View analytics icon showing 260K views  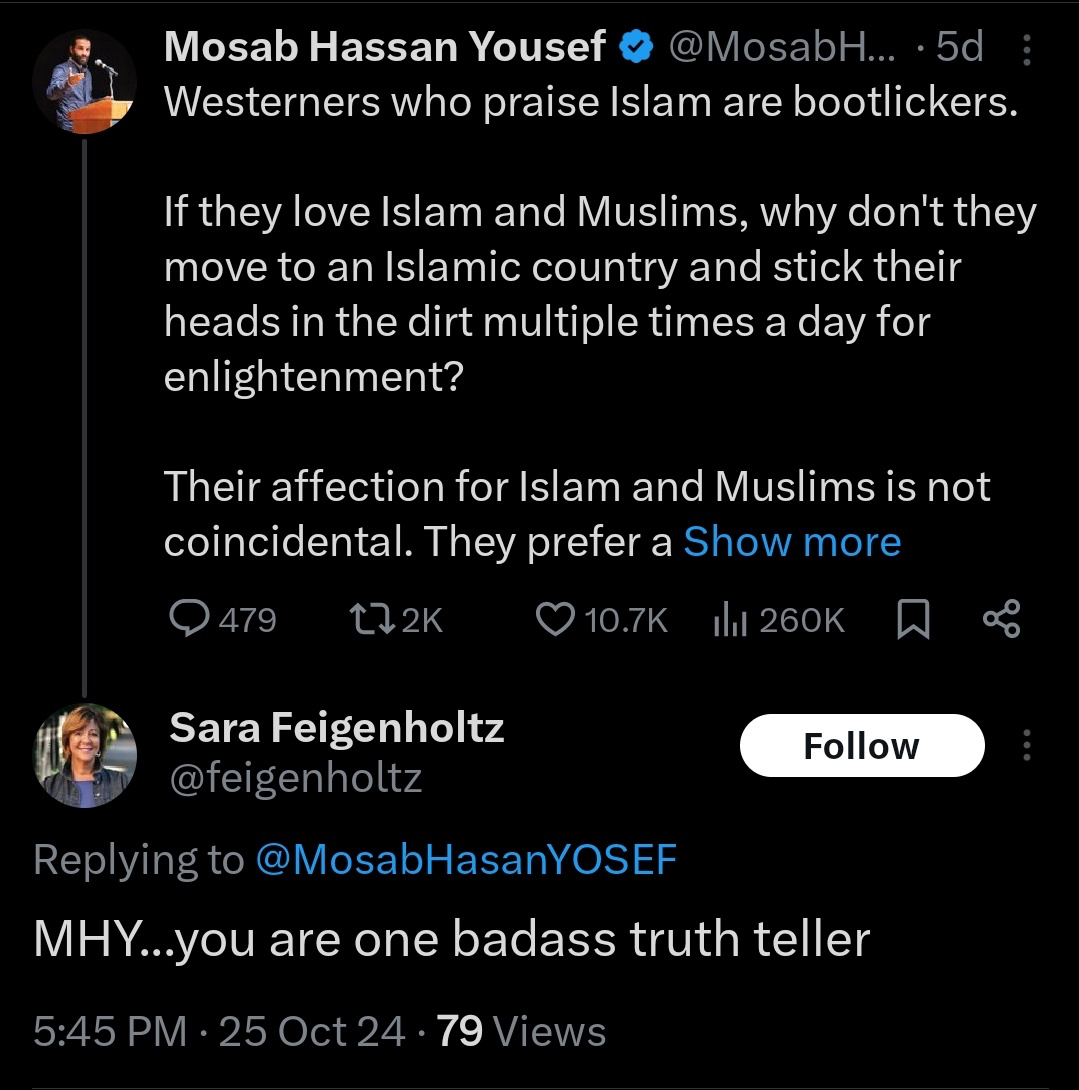click(729, 620)
